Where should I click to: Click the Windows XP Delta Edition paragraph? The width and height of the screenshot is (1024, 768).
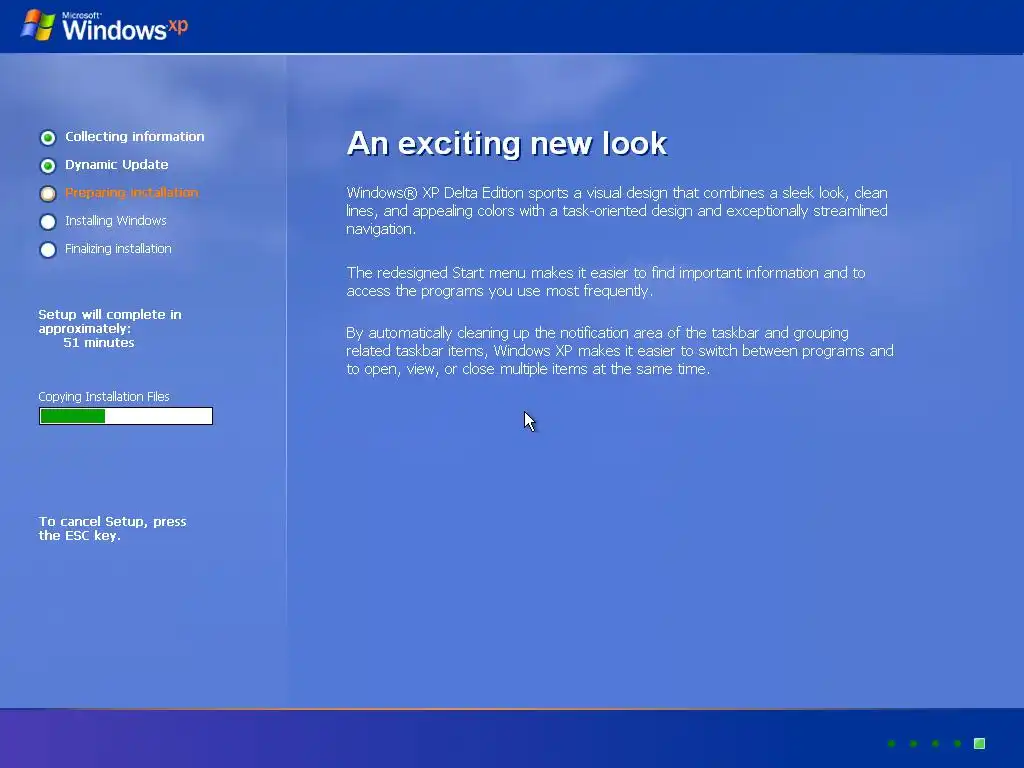[617, 211]
